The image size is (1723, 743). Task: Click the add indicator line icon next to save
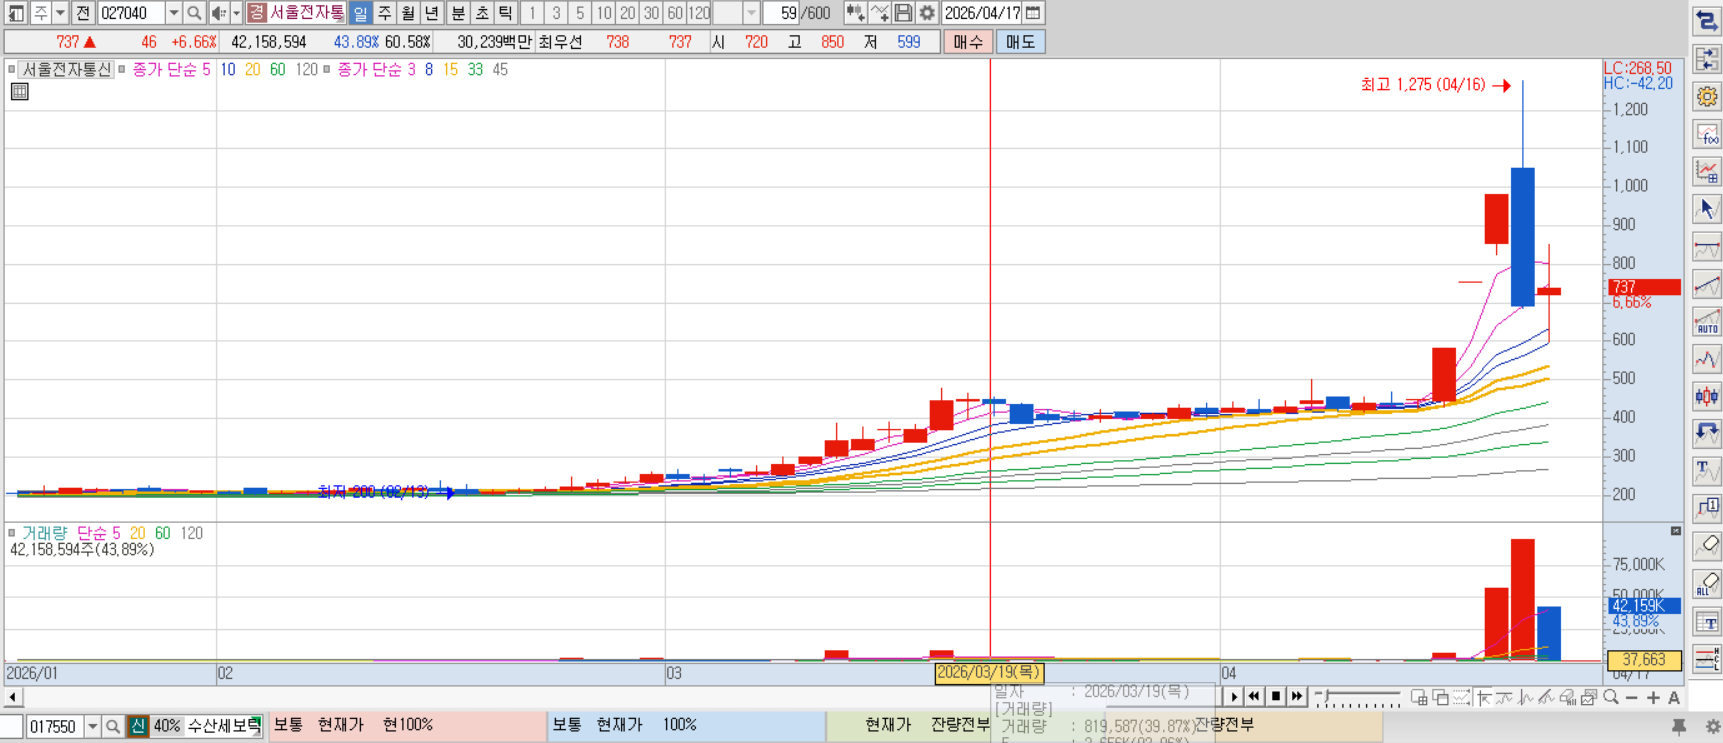pyautogui.click(x=879, y=13)
